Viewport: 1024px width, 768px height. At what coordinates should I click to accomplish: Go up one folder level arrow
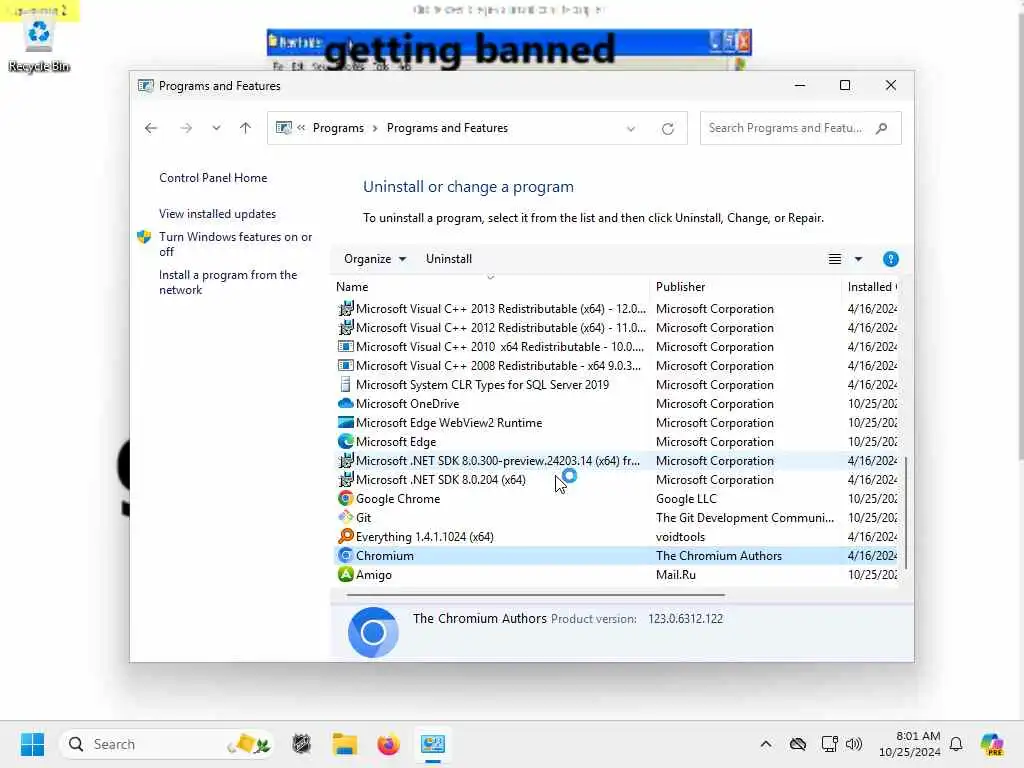pyautogui.click(x=246, y=128)
